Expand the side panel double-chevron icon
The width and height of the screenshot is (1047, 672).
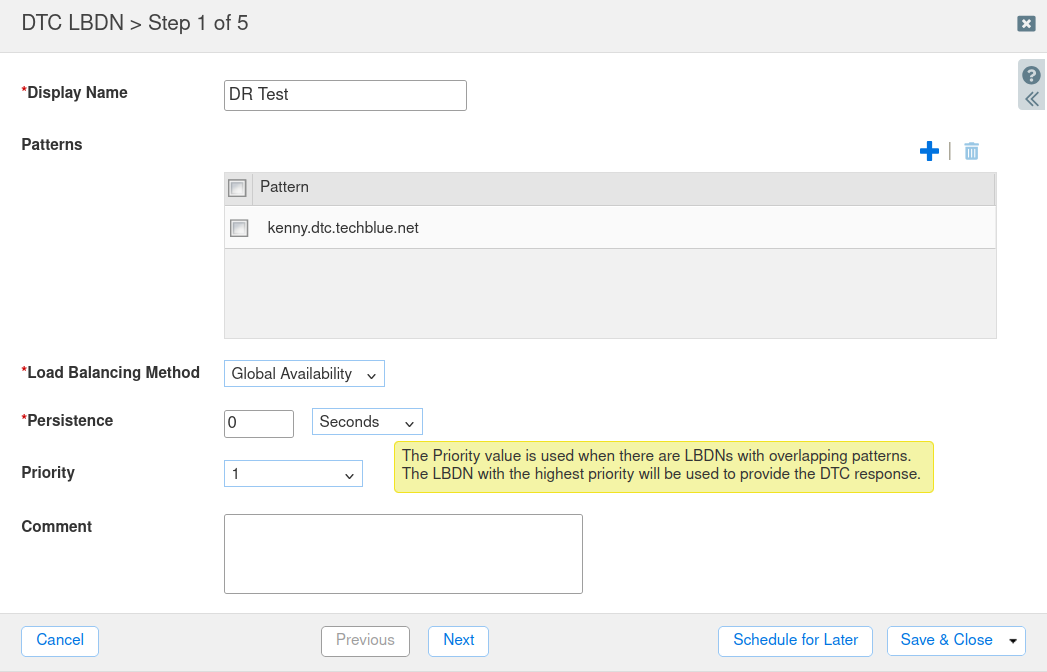1032,99
